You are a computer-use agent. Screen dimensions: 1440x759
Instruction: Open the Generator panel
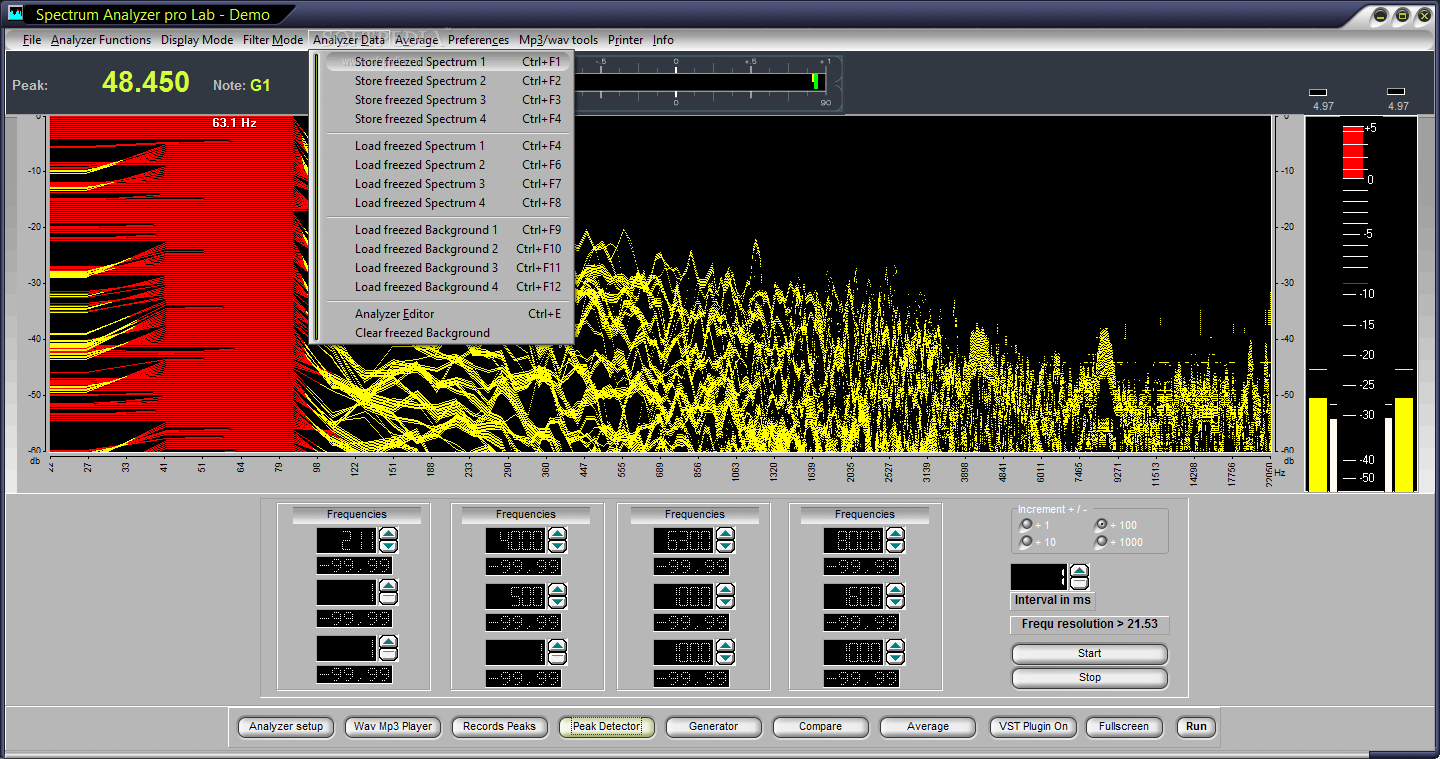(713, 727)
